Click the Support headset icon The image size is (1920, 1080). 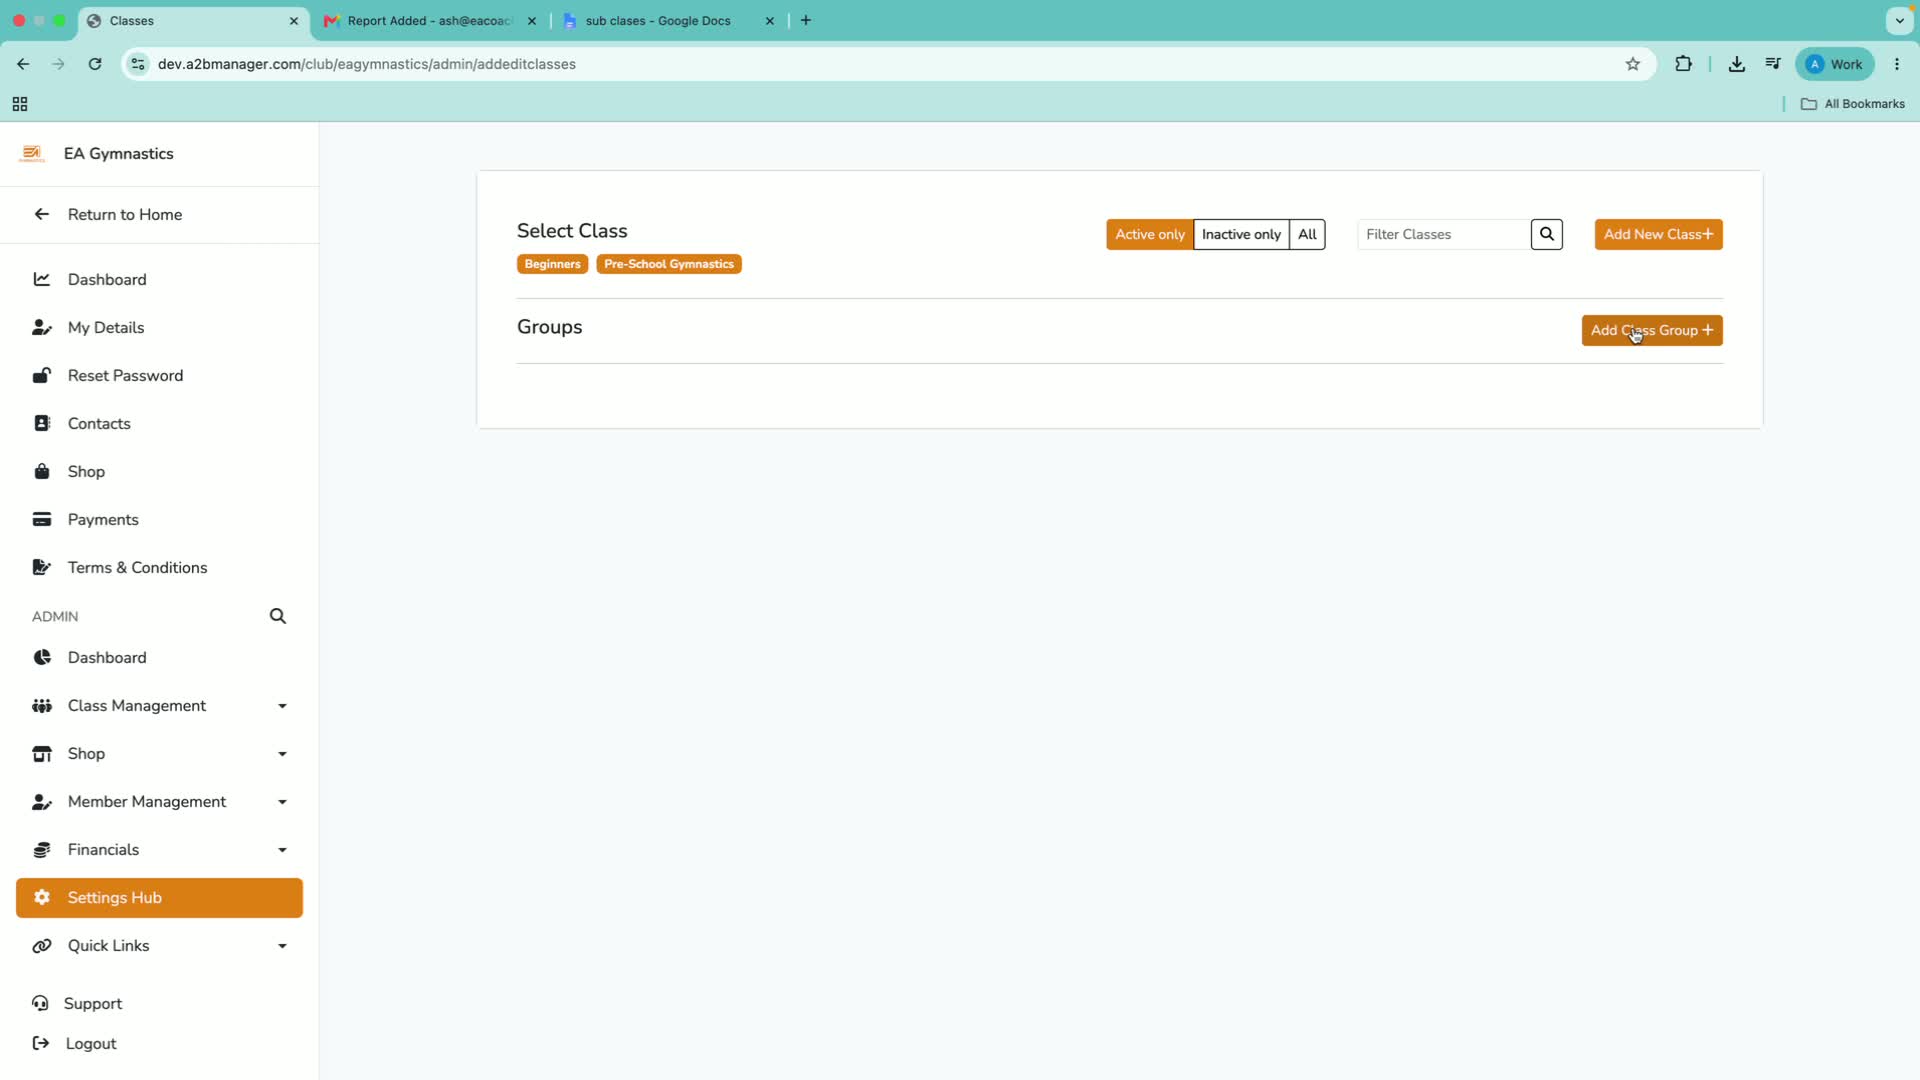point(40,1003)
